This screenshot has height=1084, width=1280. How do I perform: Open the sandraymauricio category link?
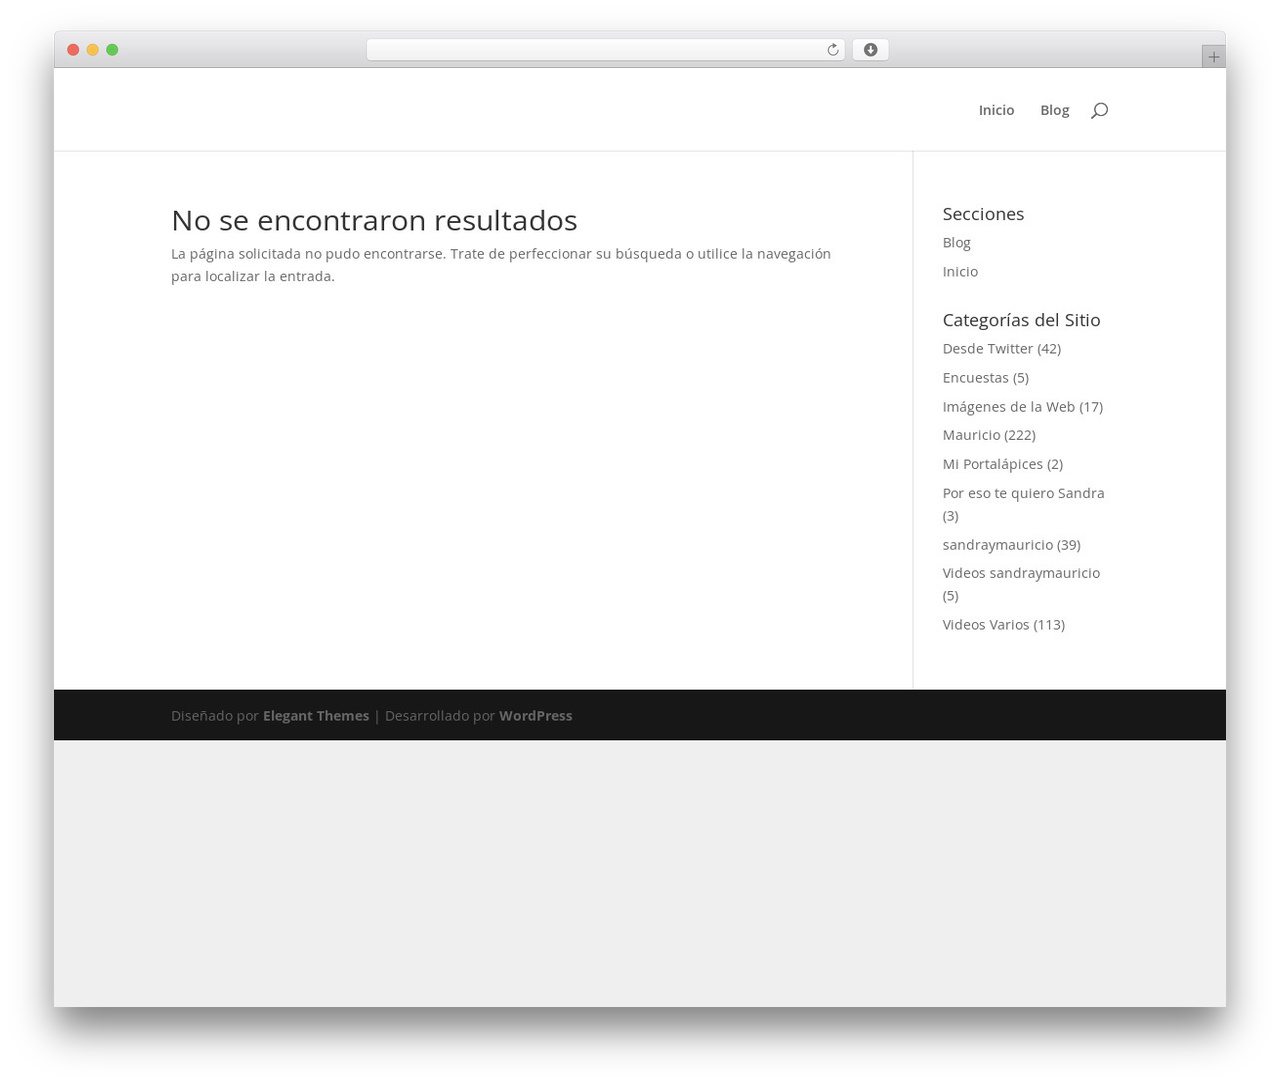997,544
